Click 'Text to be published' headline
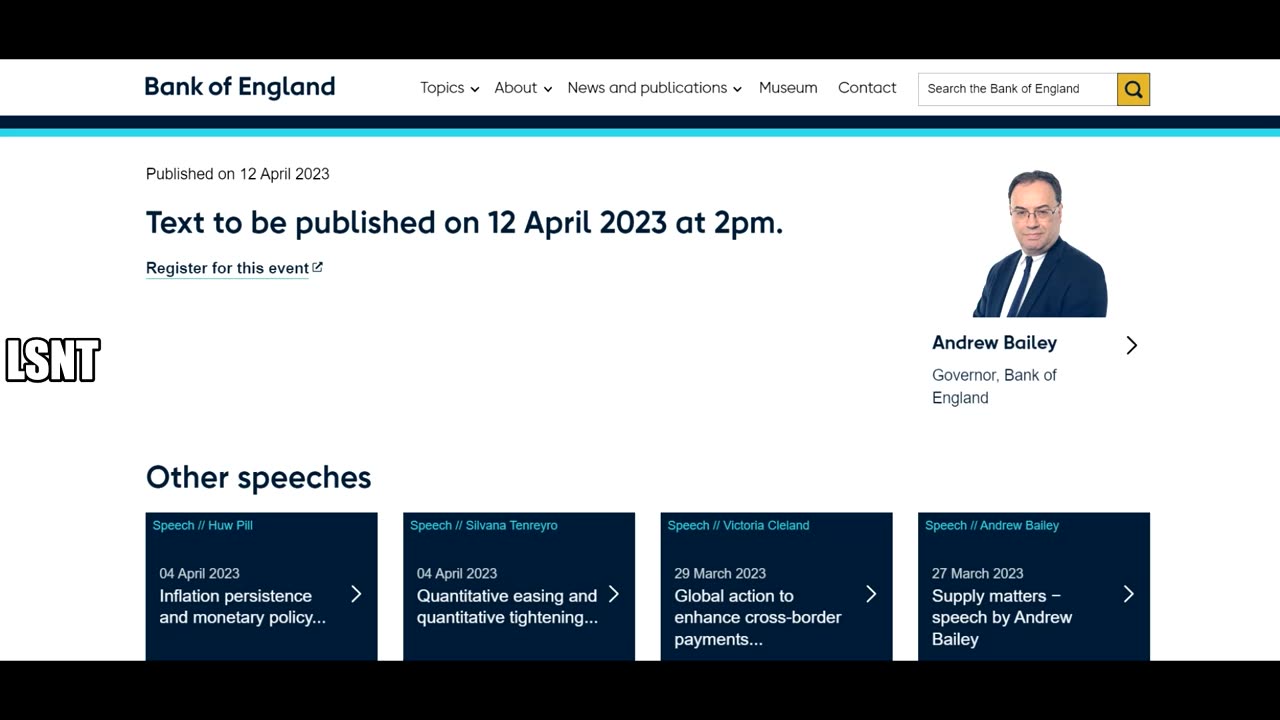The image size is (1280, 720). point(464,222)
